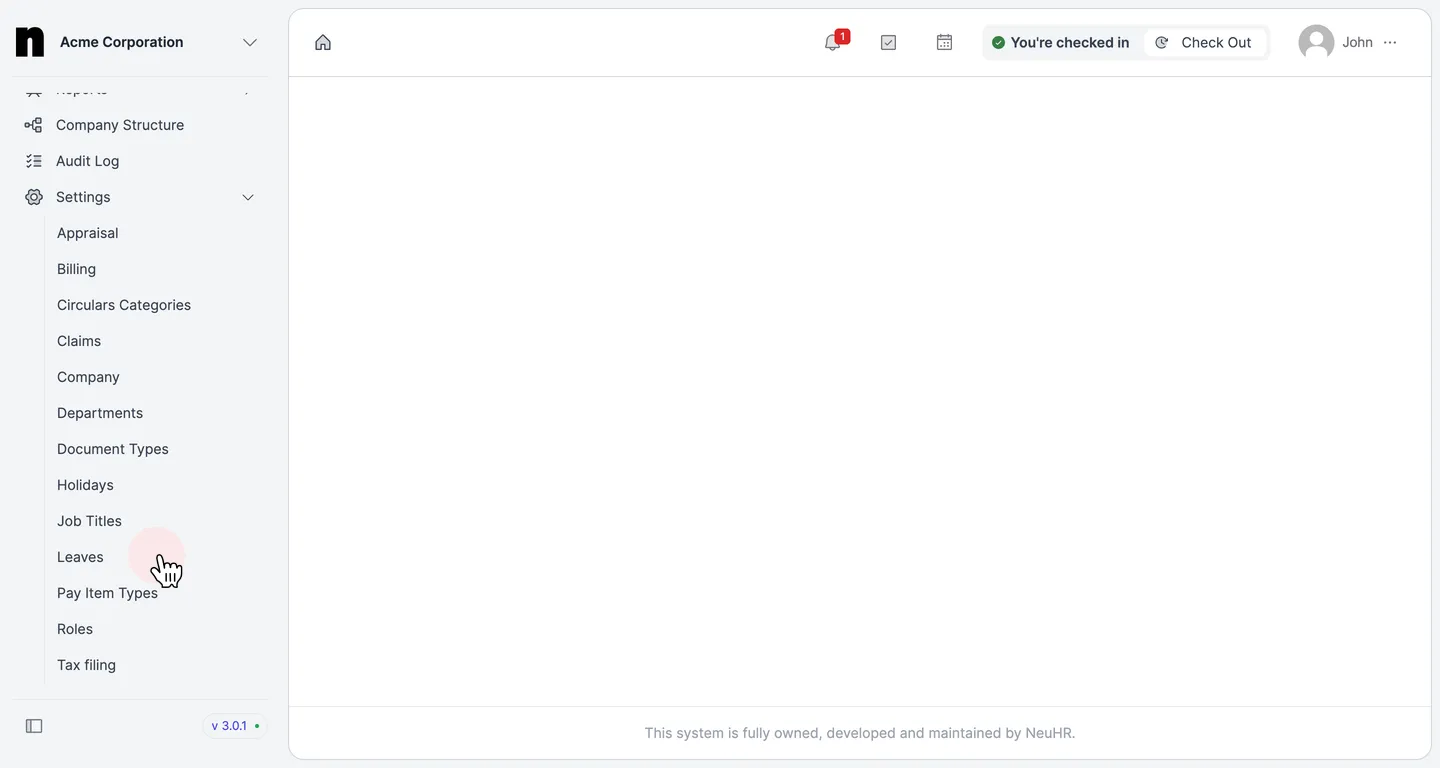Open Pay Item Types settings
Screen dimensions: 1440x768
point(107,593)
